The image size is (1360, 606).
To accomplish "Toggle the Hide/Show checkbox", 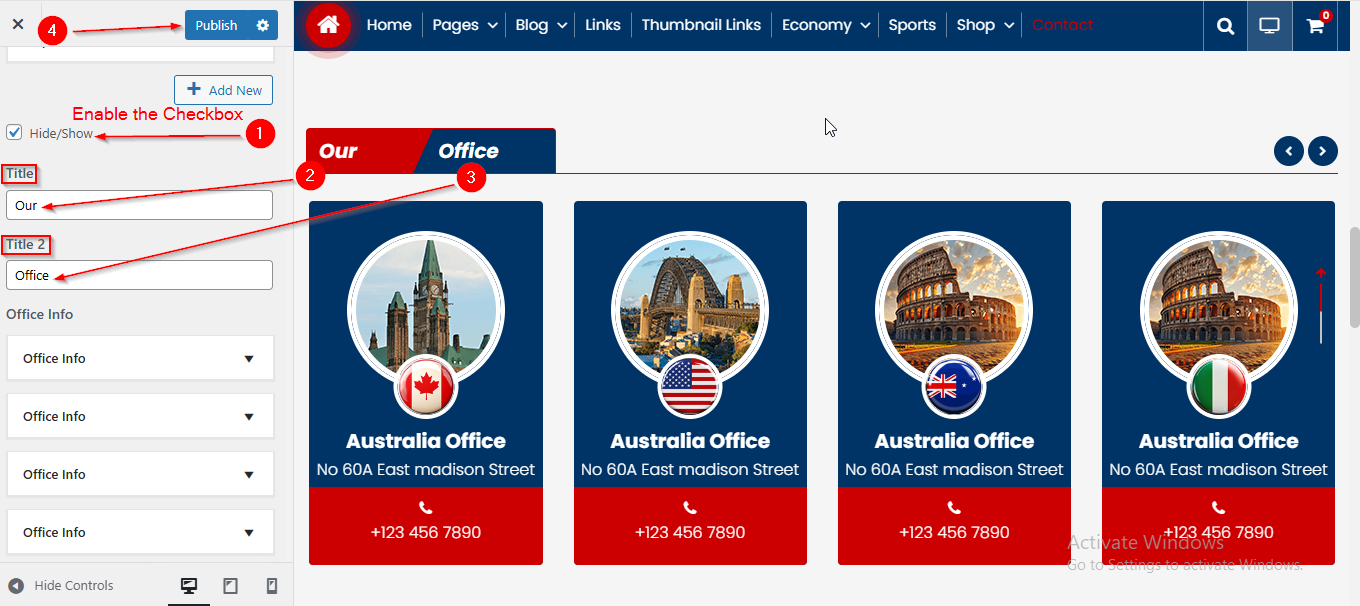I will [x=14, y=132].
